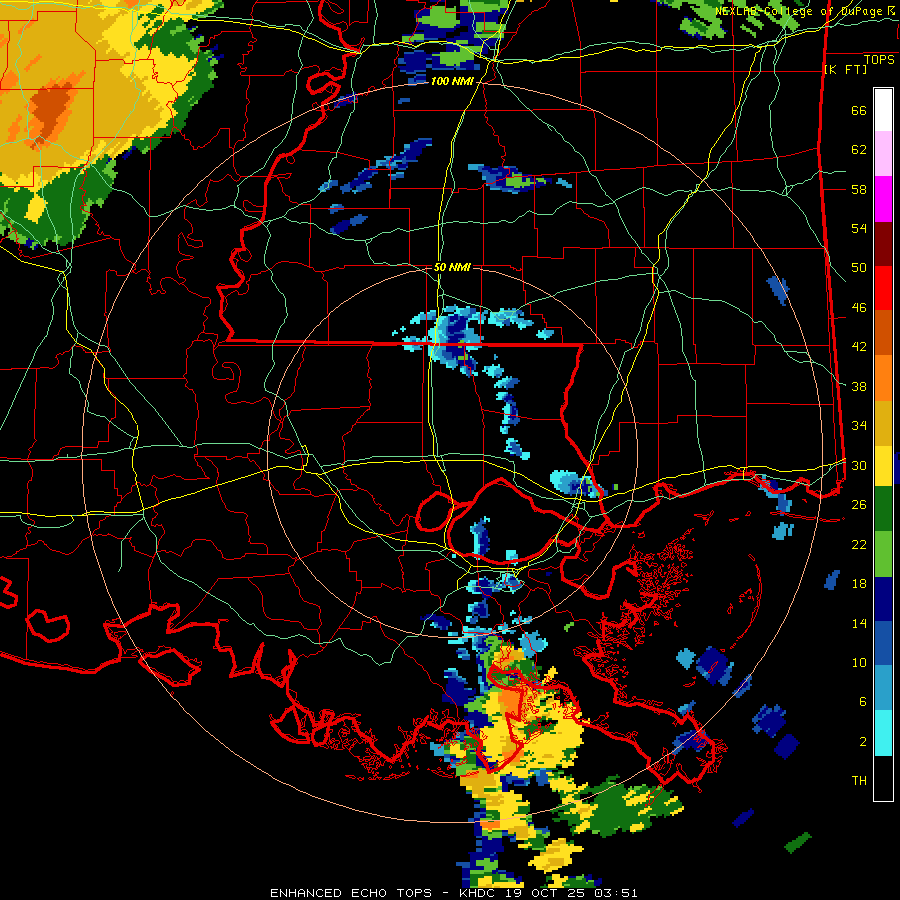Click the legend value '2'
The width and height of the screenshot is (900, 900).
click(863, 742)
